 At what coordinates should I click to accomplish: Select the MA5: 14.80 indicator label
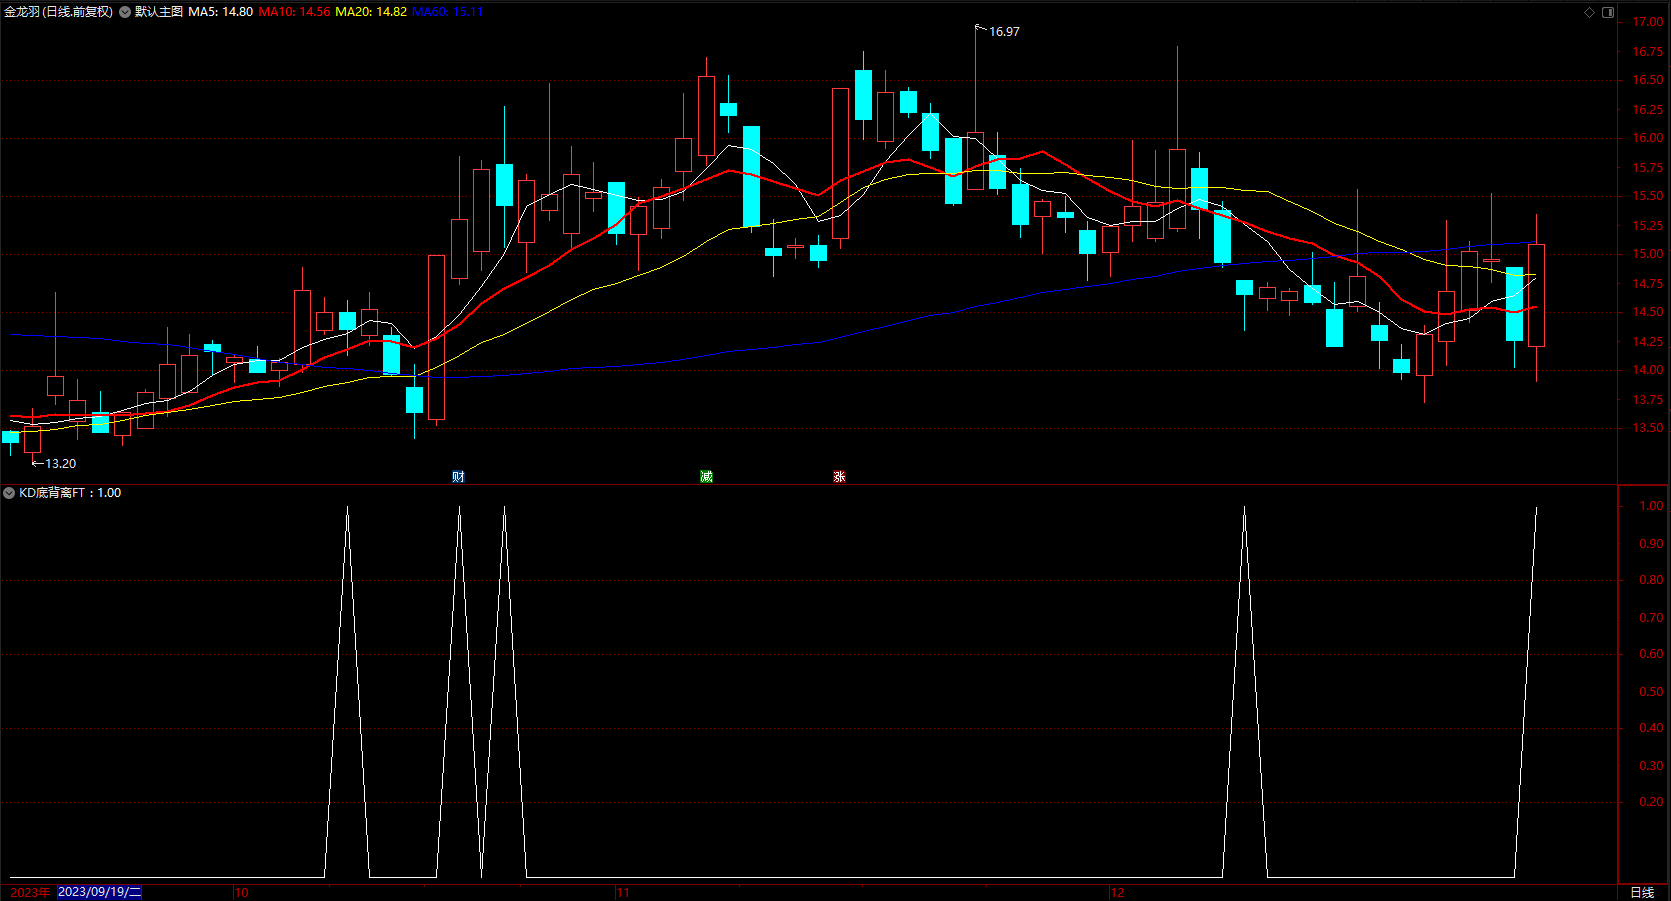click(x=221, y=12)
